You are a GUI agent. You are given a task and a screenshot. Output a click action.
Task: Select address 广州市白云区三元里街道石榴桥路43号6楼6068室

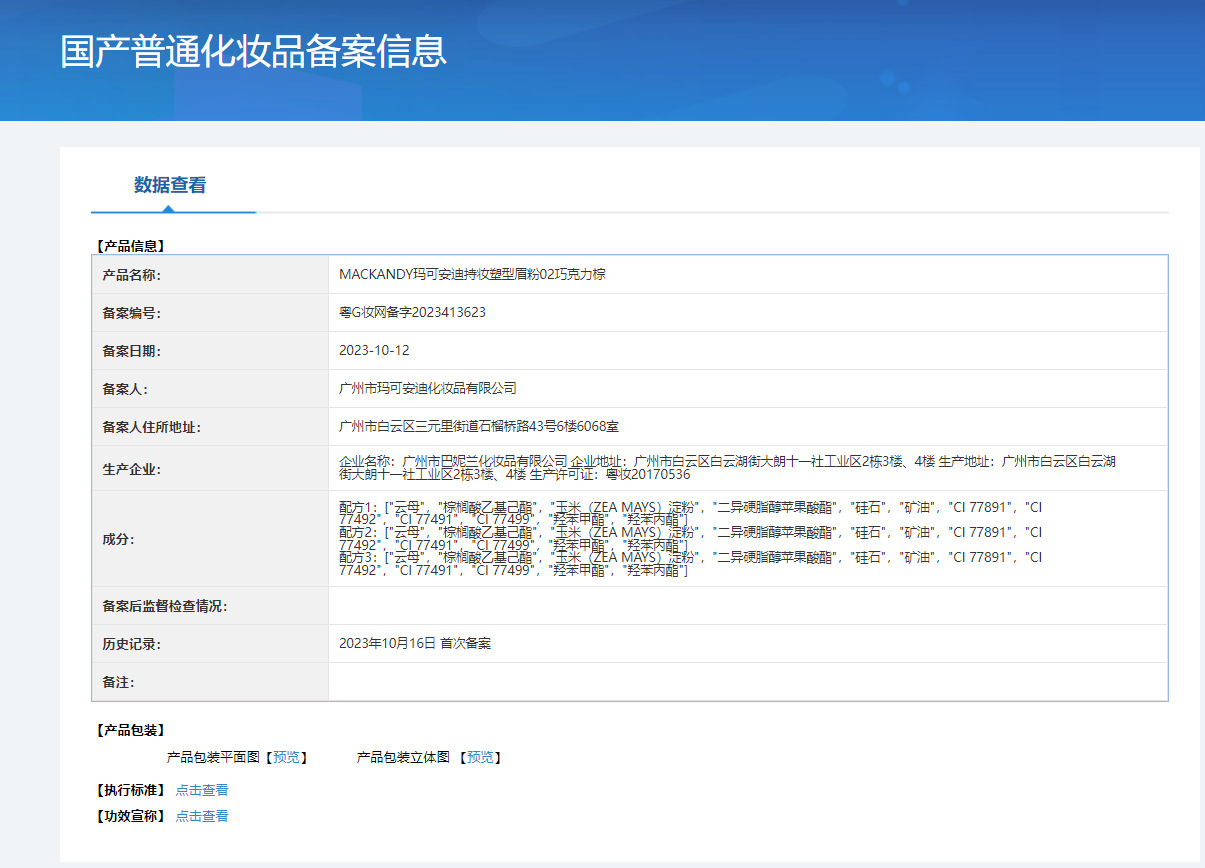pos(479,427)
